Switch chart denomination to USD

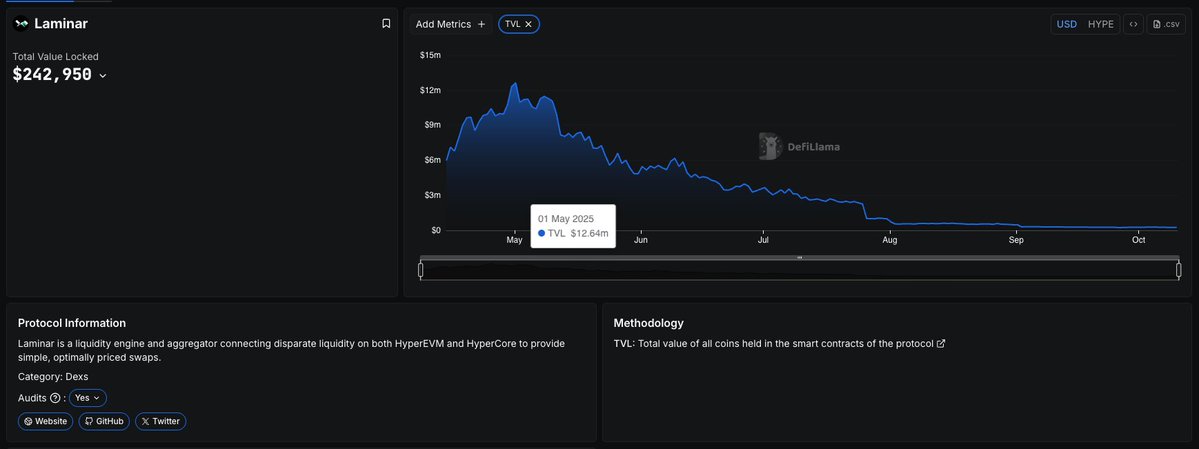pos(1067,24)
